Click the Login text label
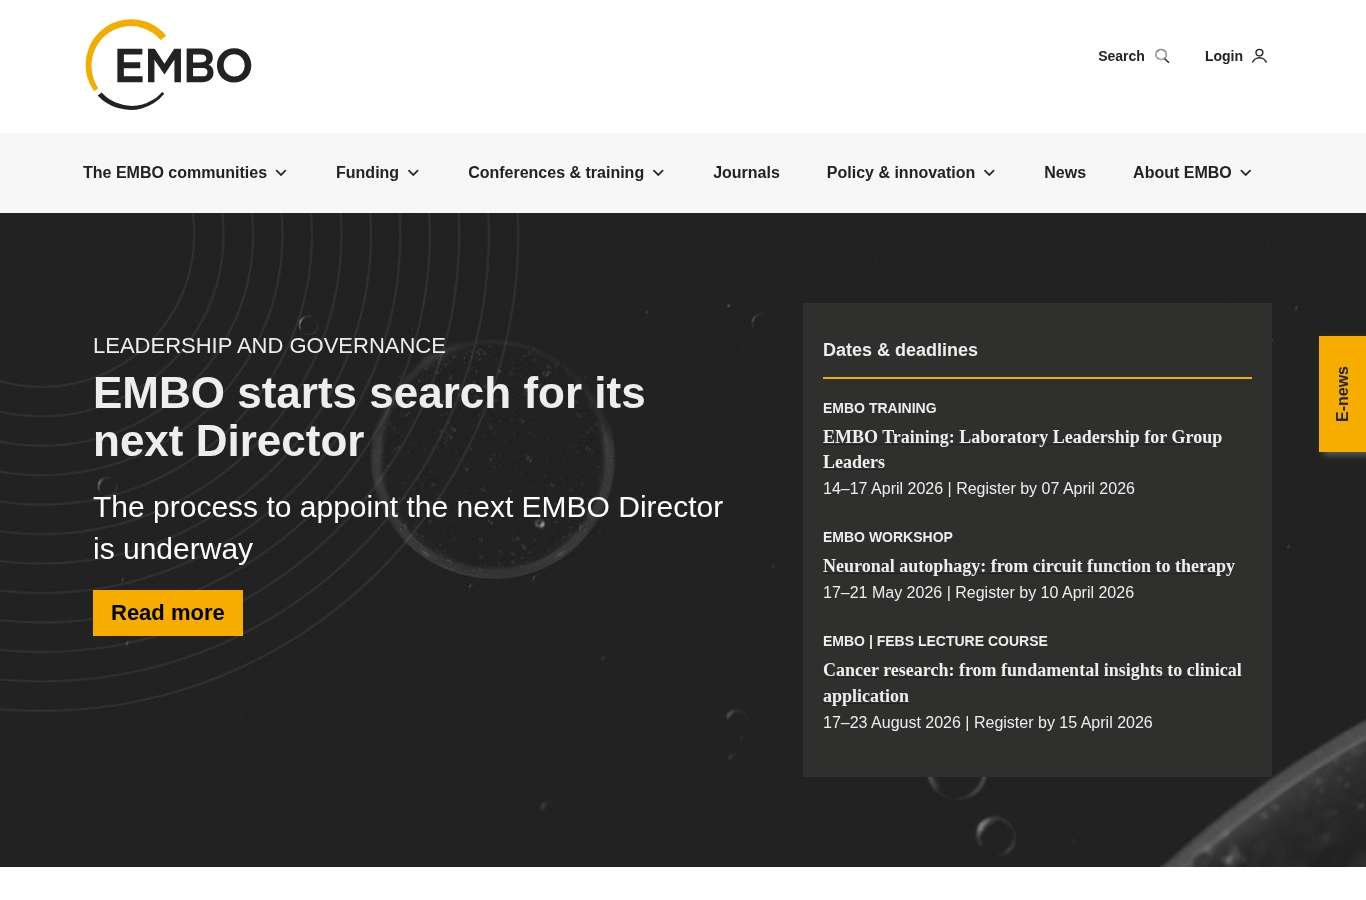The image size is (1366, 900). [1223, 56]
